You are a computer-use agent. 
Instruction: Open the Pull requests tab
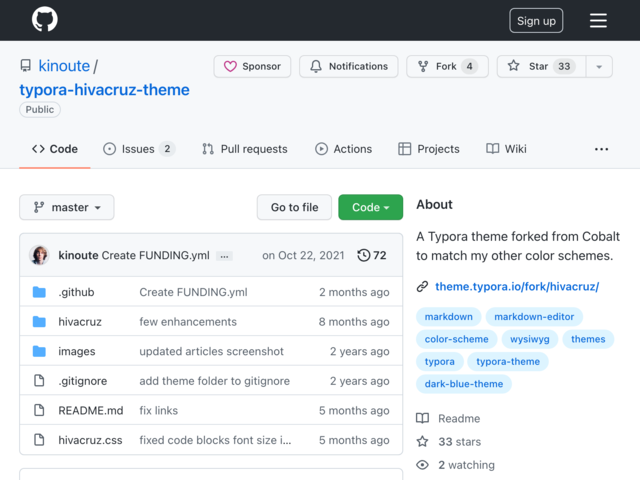click(x=244, y=149)
